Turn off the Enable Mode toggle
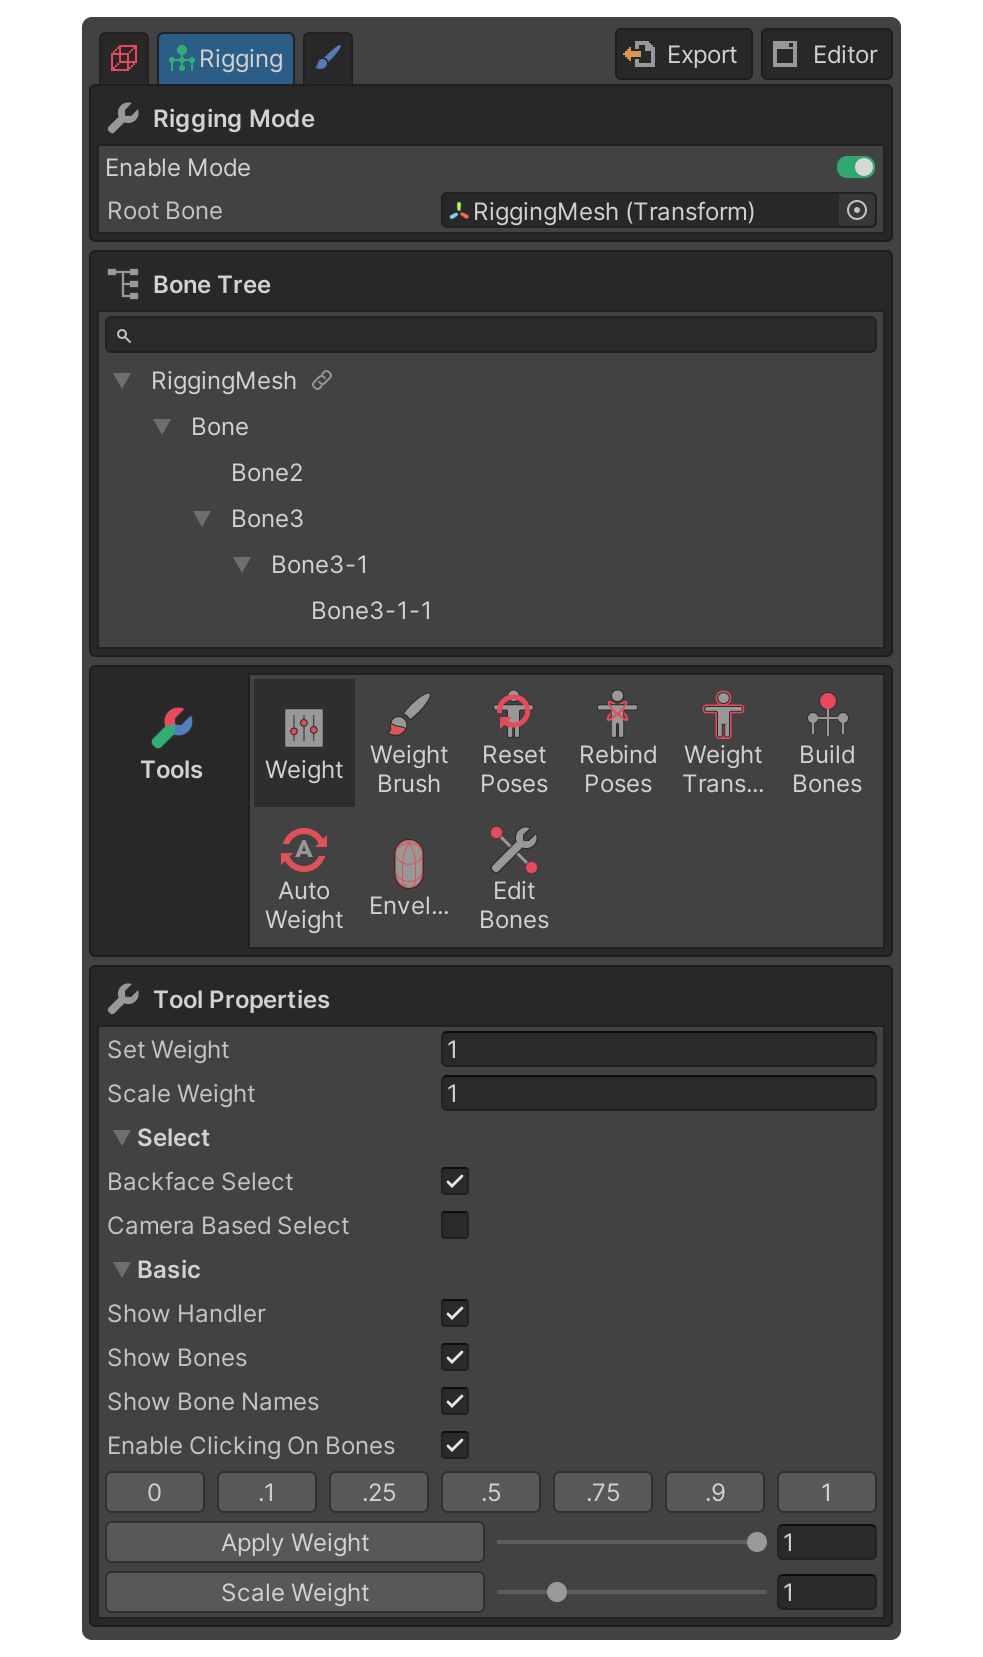983x1657 pixels. [855, 167]
